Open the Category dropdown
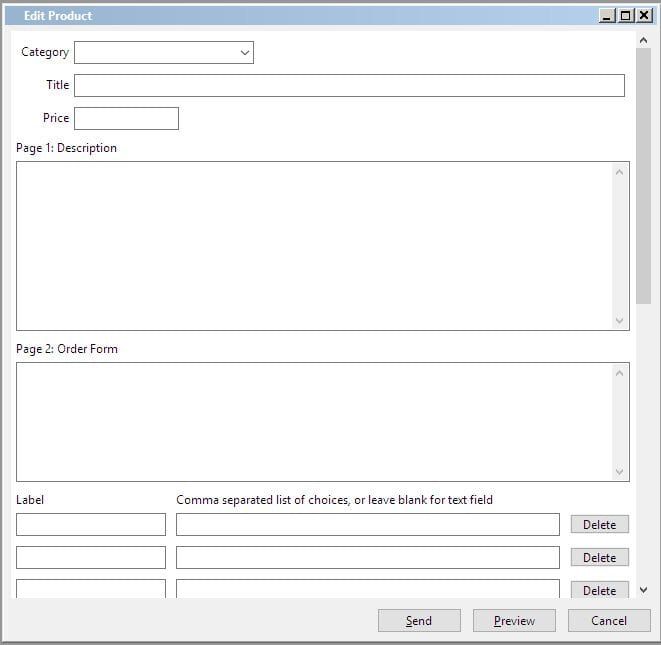The width and height of the screenshot is (661, 645). (x=164, y=52)
